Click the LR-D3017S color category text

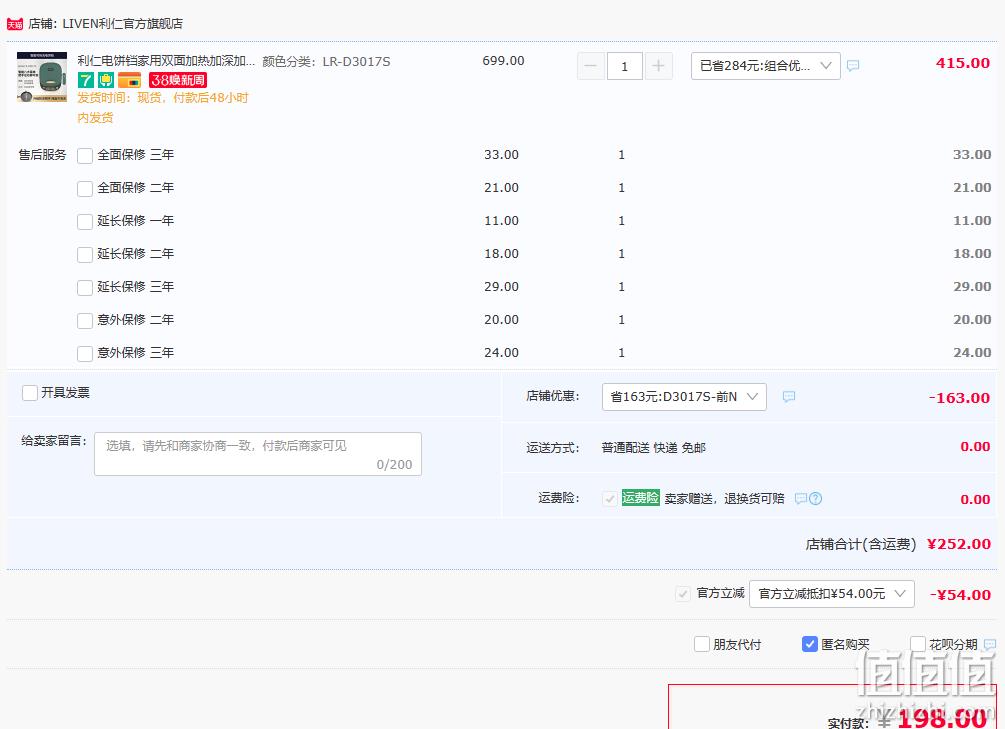click(356, 62)
